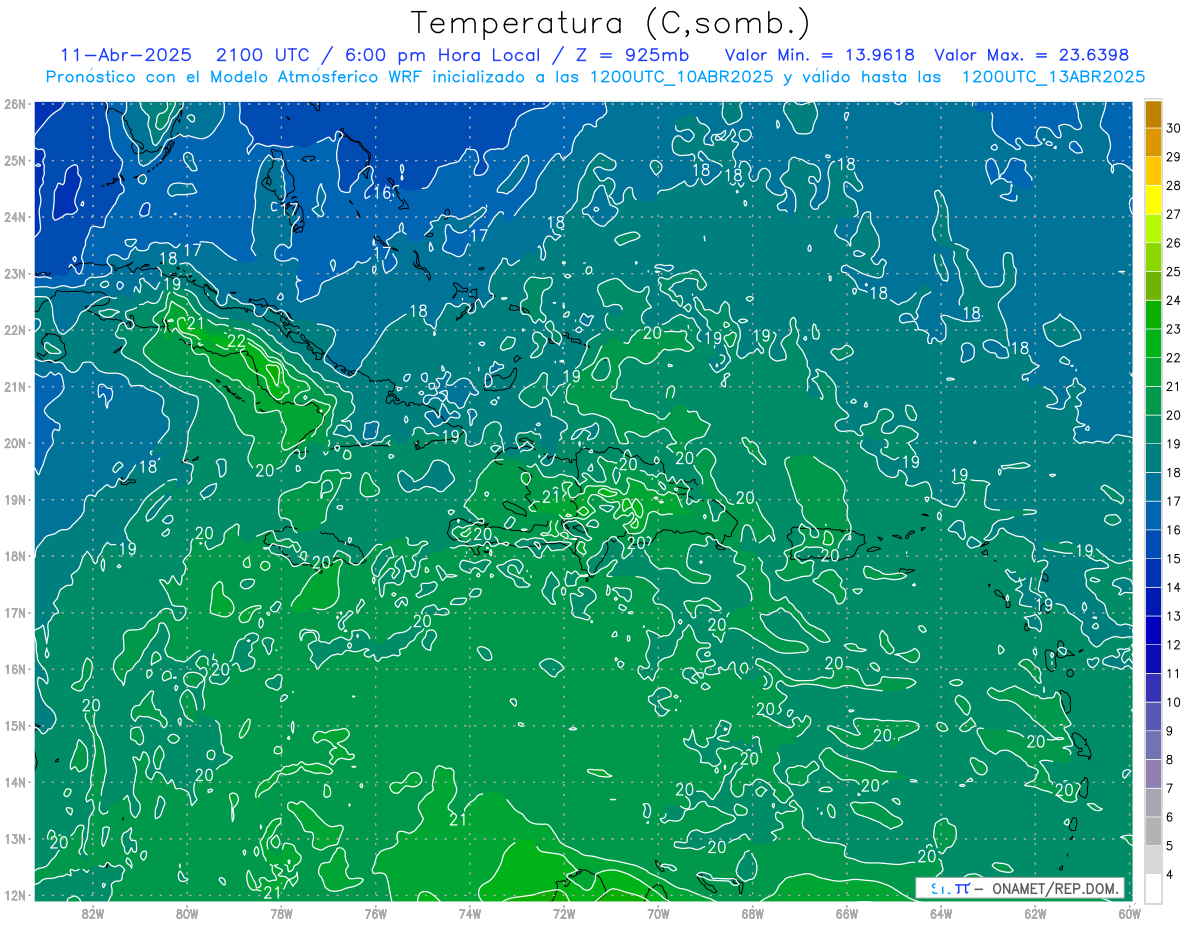Viewport: 1200px width, 927px height.
Task: Click the '22N' latitude axis label
Action: pos(14,330)
